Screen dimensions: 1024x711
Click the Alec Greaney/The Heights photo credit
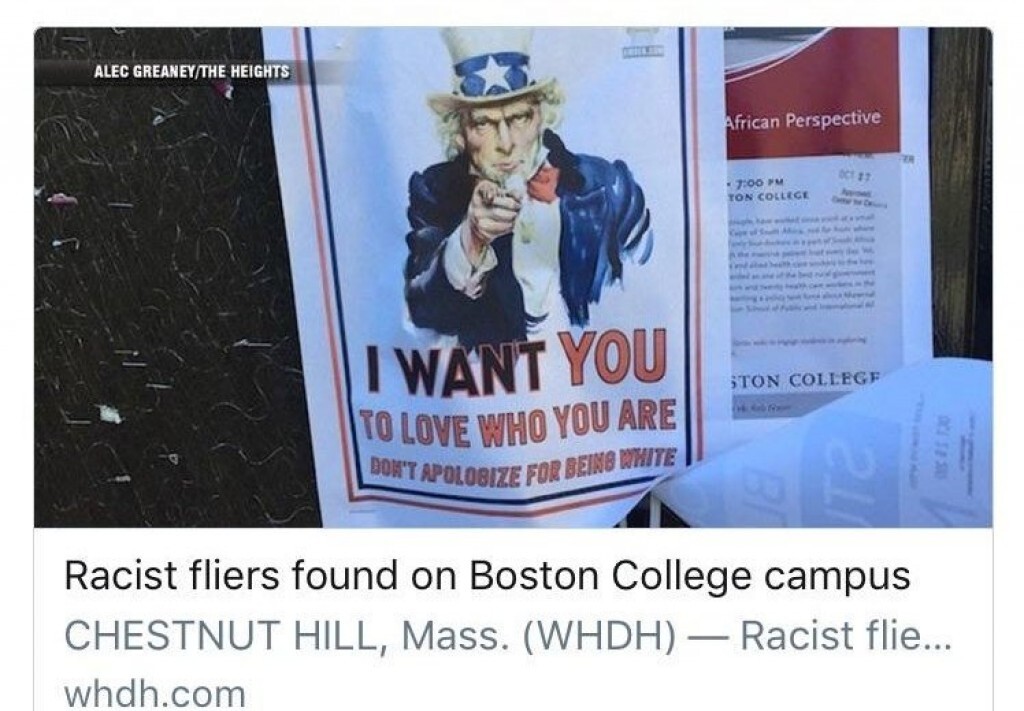coord(191,72)
